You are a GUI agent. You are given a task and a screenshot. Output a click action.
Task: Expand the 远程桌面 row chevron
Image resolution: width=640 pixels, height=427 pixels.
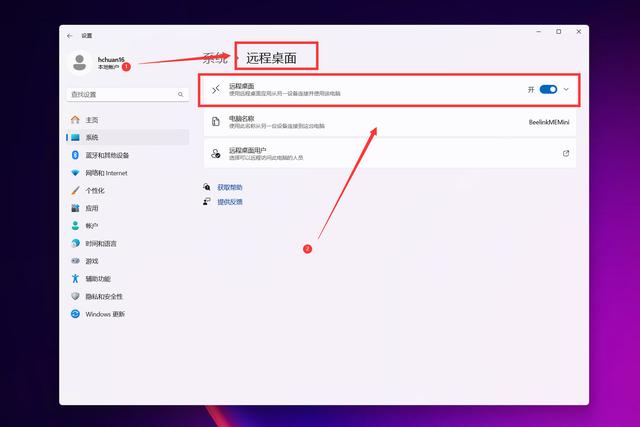tap(566, 89)
